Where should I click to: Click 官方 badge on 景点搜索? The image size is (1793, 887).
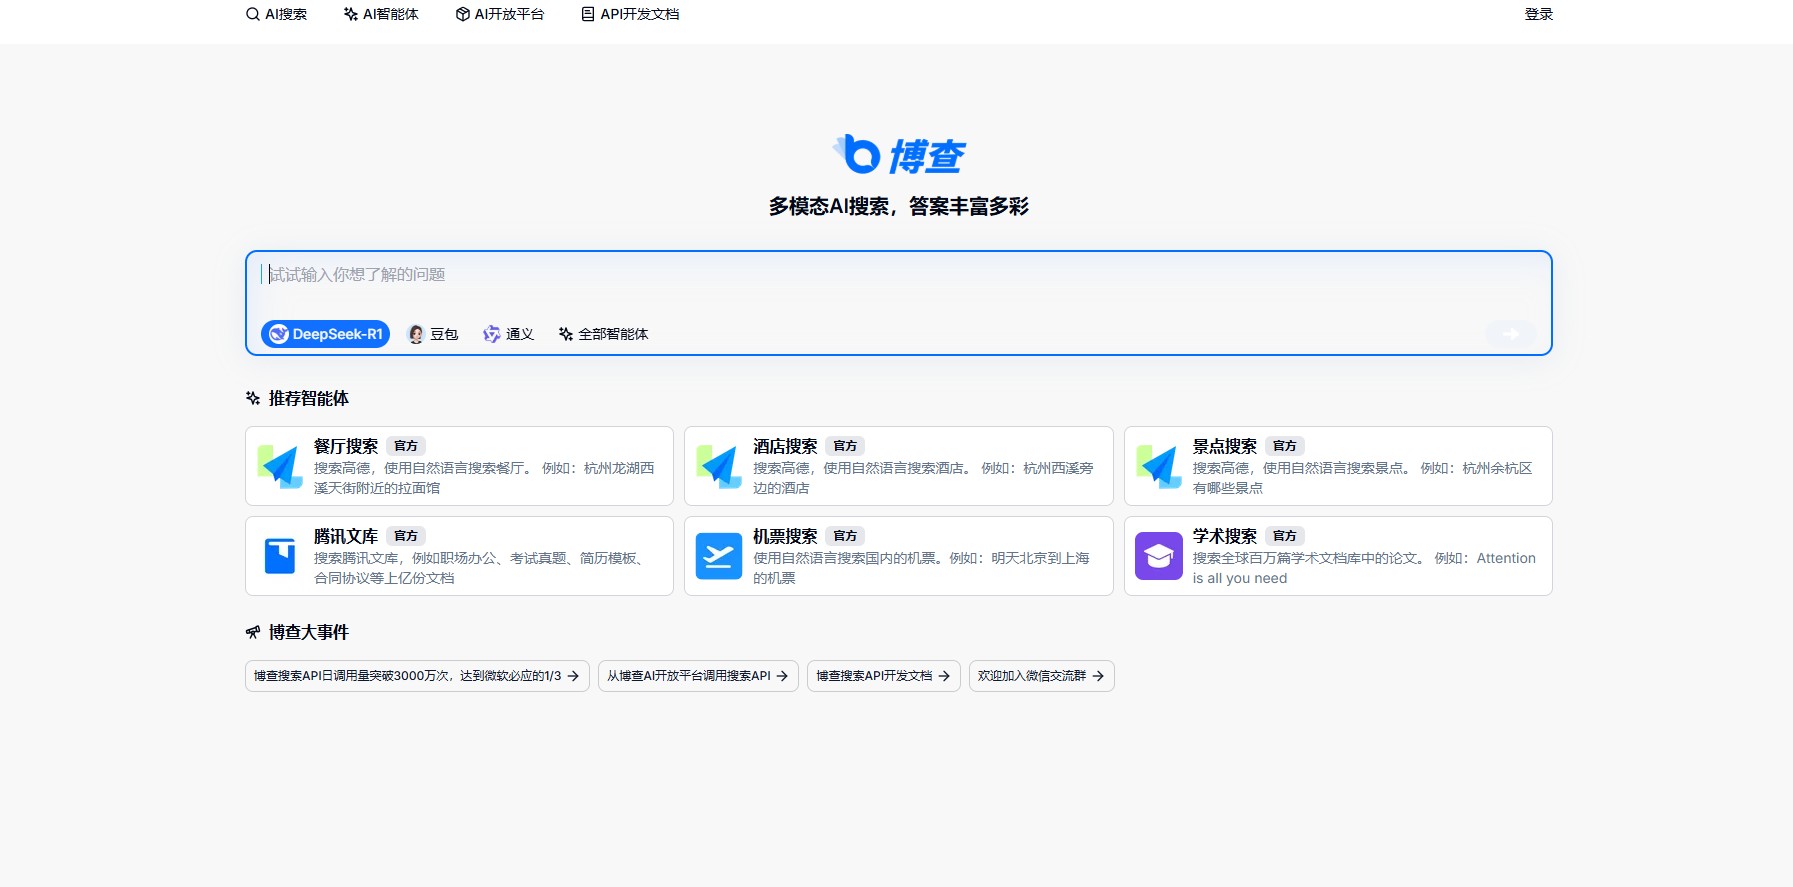coord(1285,446)
